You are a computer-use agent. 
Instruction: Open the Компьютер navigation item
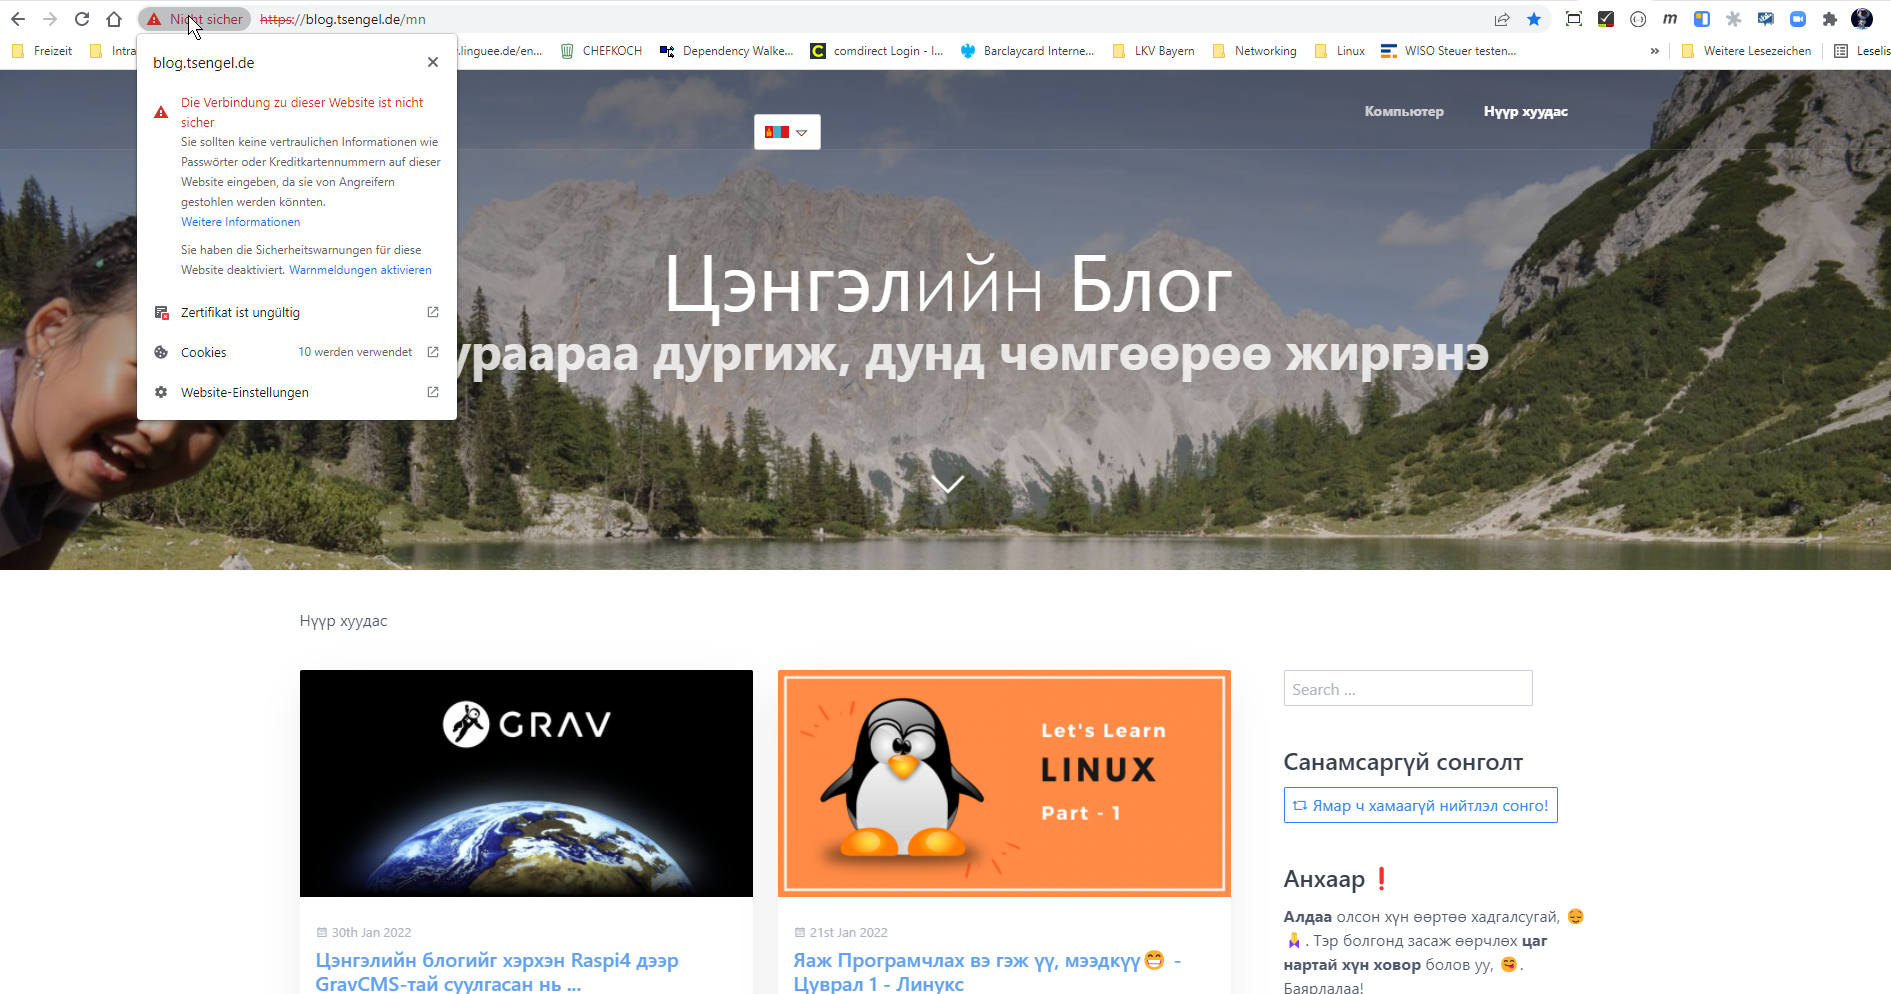pyautogui.click(x=1404, y=111)
